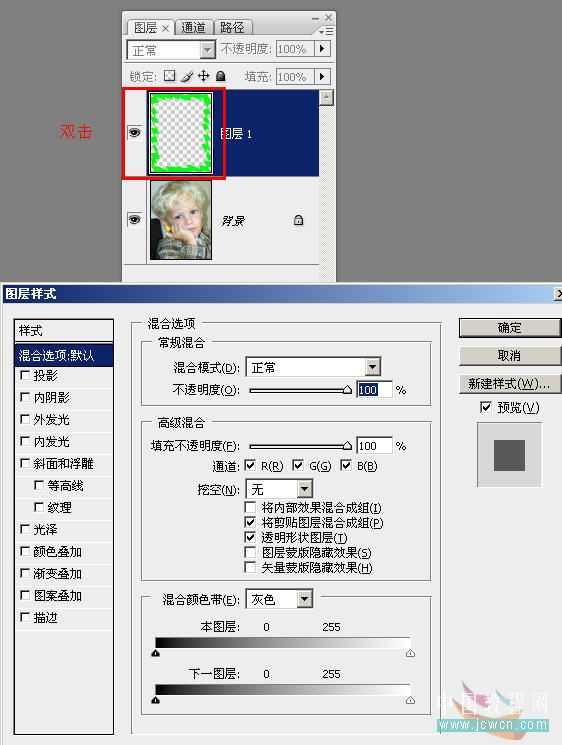Click the lock icon on 背景 layer
This screenshot has width=562, height=745.
[298, 220]
